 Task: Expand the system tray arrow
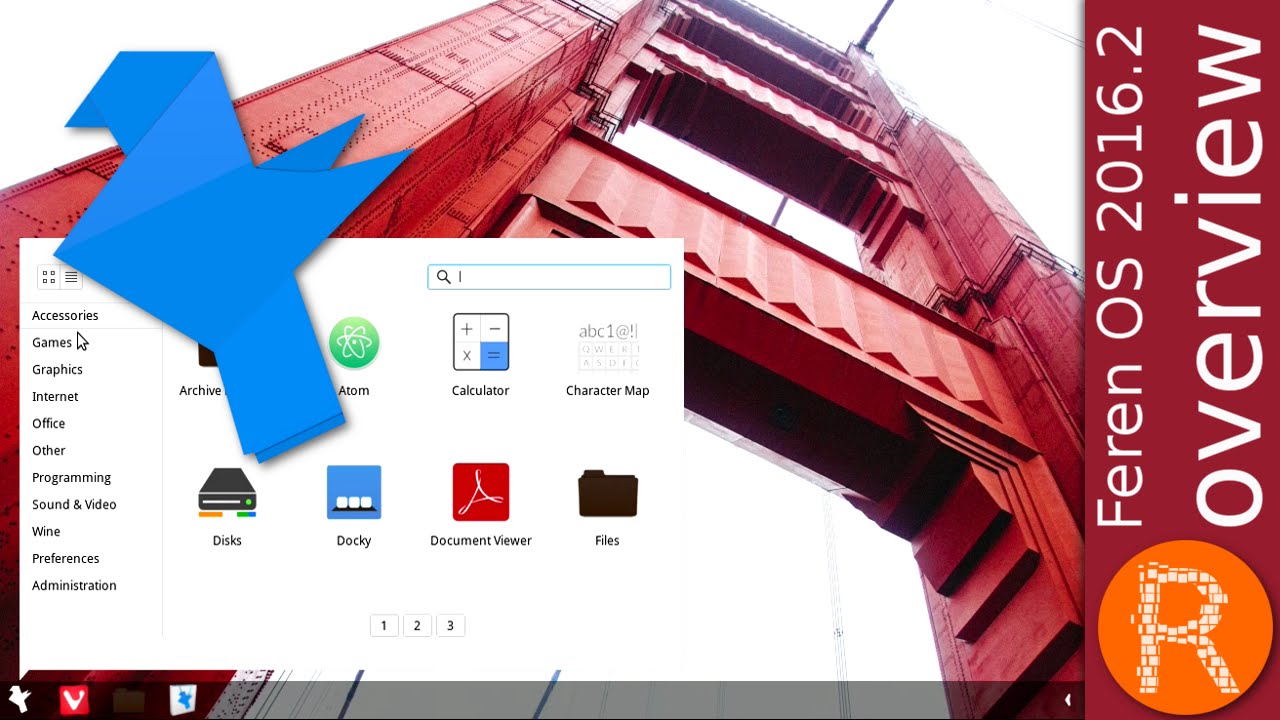pyautogui.click(x=1068, y=700)
